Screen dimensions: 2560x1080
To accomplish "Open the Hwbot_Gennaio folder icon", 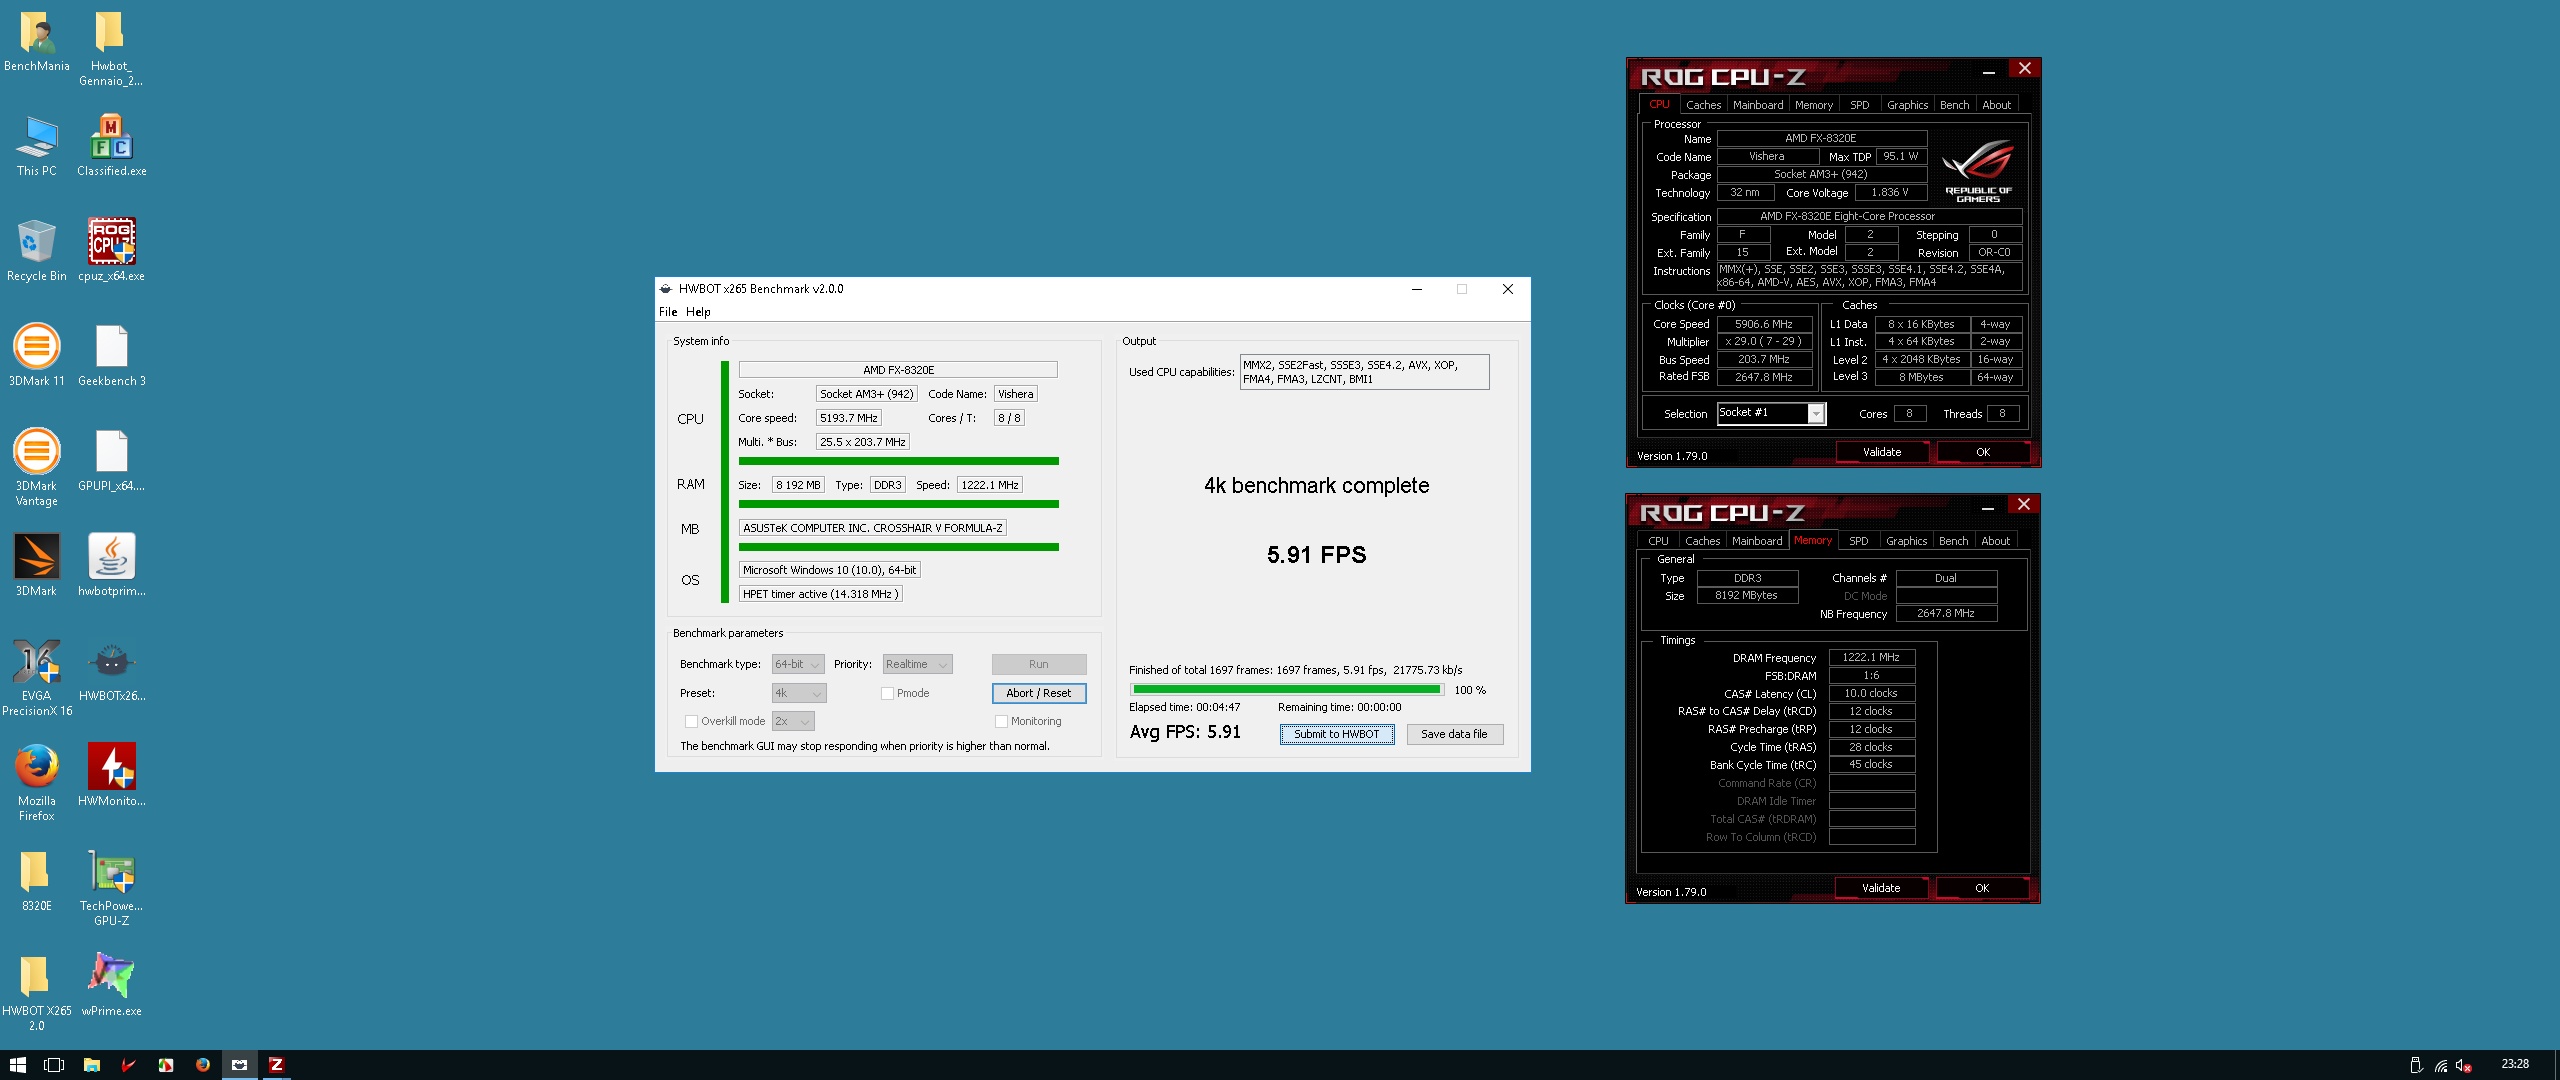I will point(111,49).
